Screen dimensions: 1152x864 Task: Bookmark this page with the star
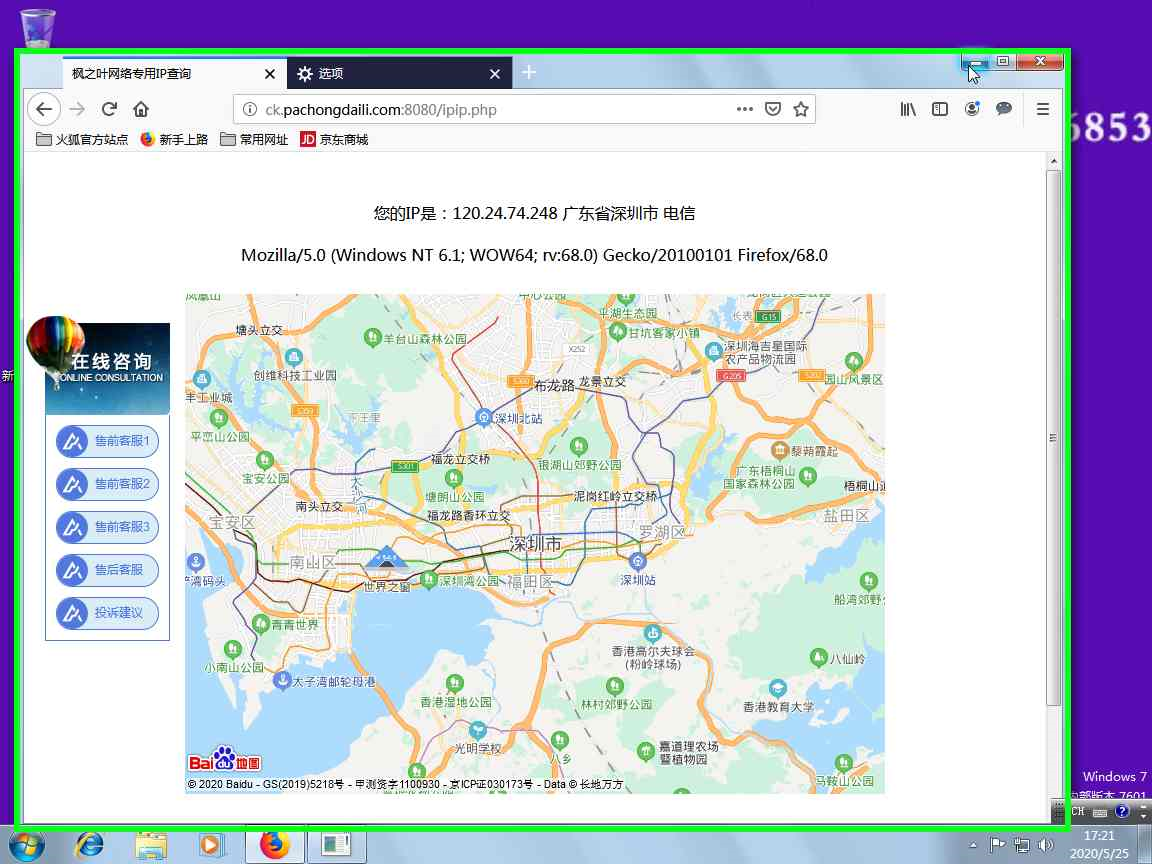(801, 109)
